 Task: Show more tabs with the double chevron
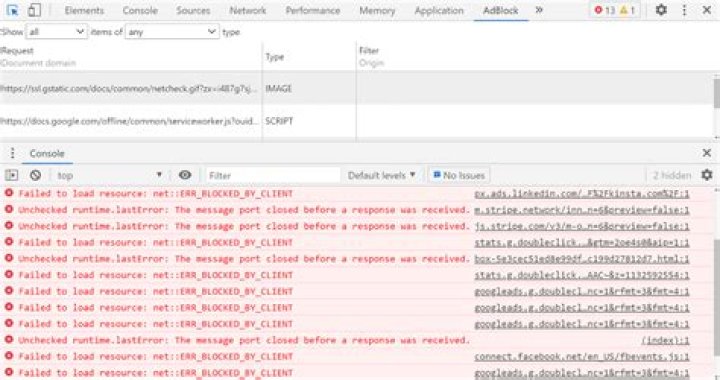pyautogui.click(x=539, y=10)
